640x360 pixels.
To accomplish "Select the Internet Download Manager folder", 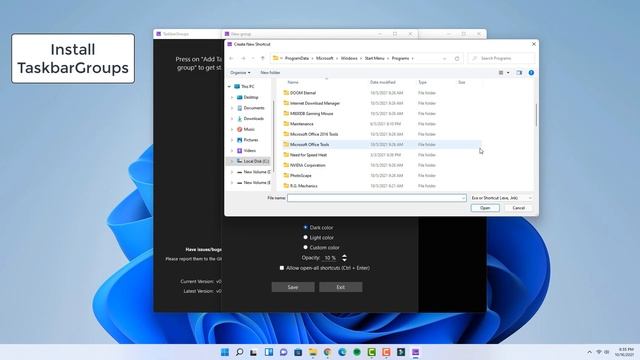I will (x=315, y=103).
